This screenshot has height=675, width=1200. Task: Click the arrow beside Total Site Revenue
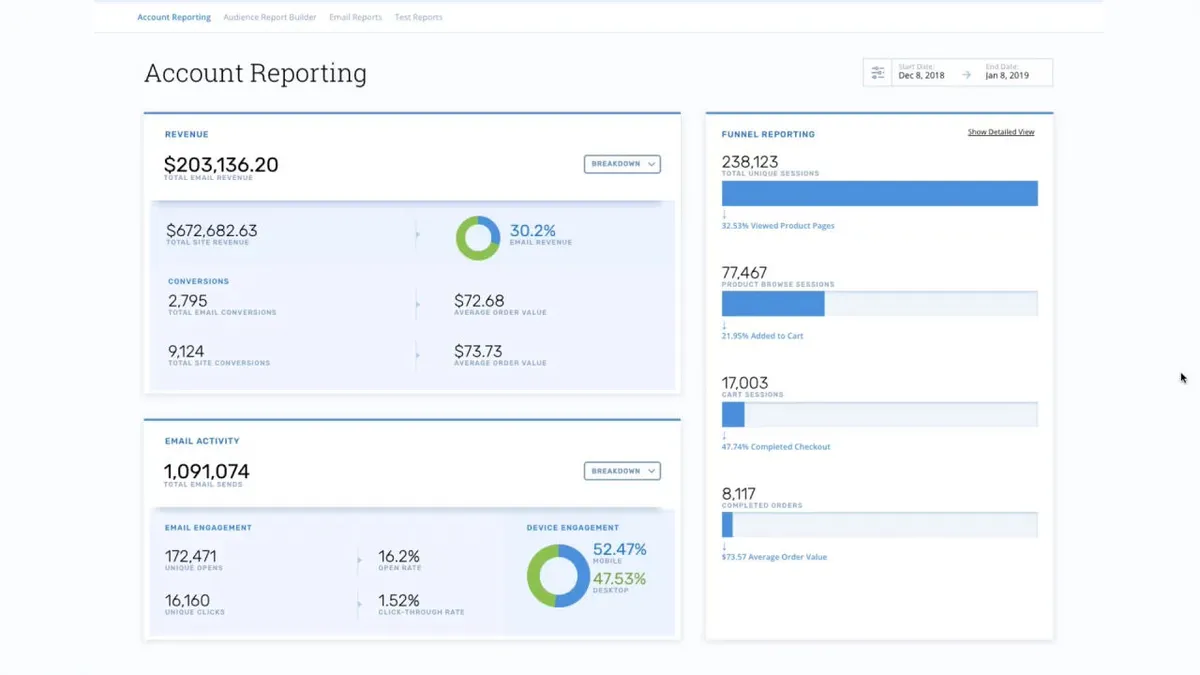(417, 235)
